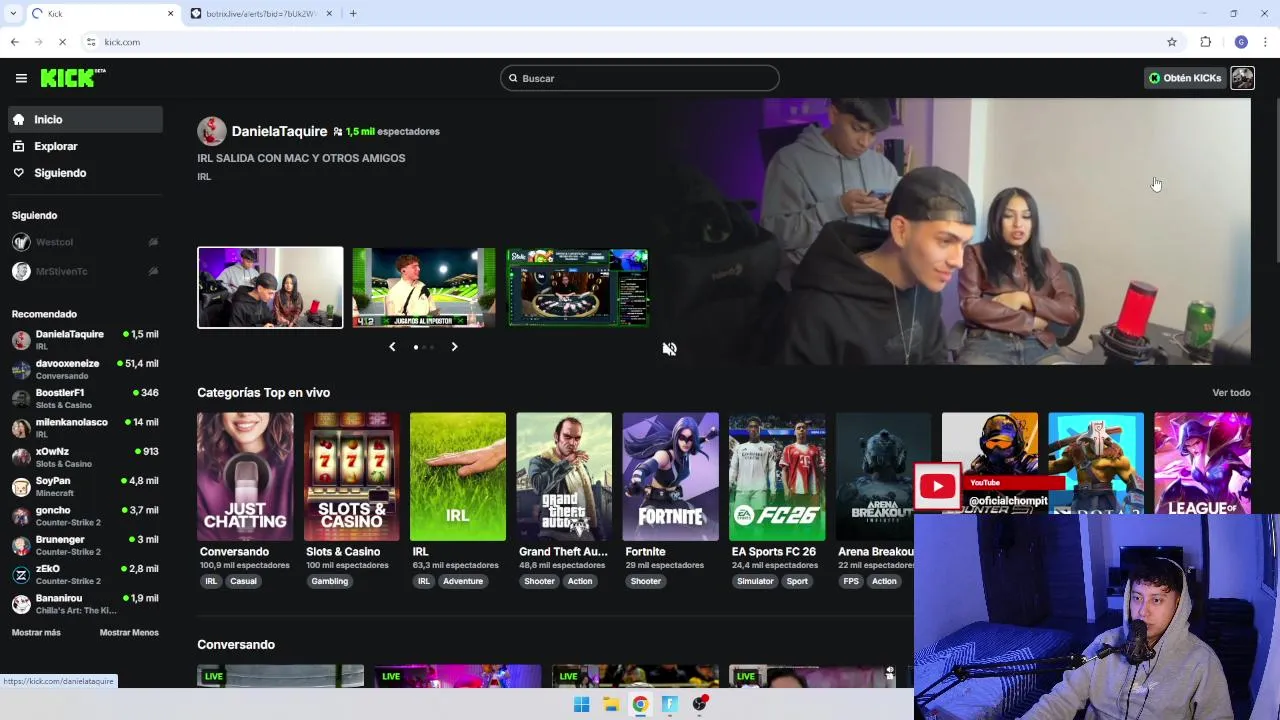
Task: Go to next featured stream arrow
Action: [454, 347]
